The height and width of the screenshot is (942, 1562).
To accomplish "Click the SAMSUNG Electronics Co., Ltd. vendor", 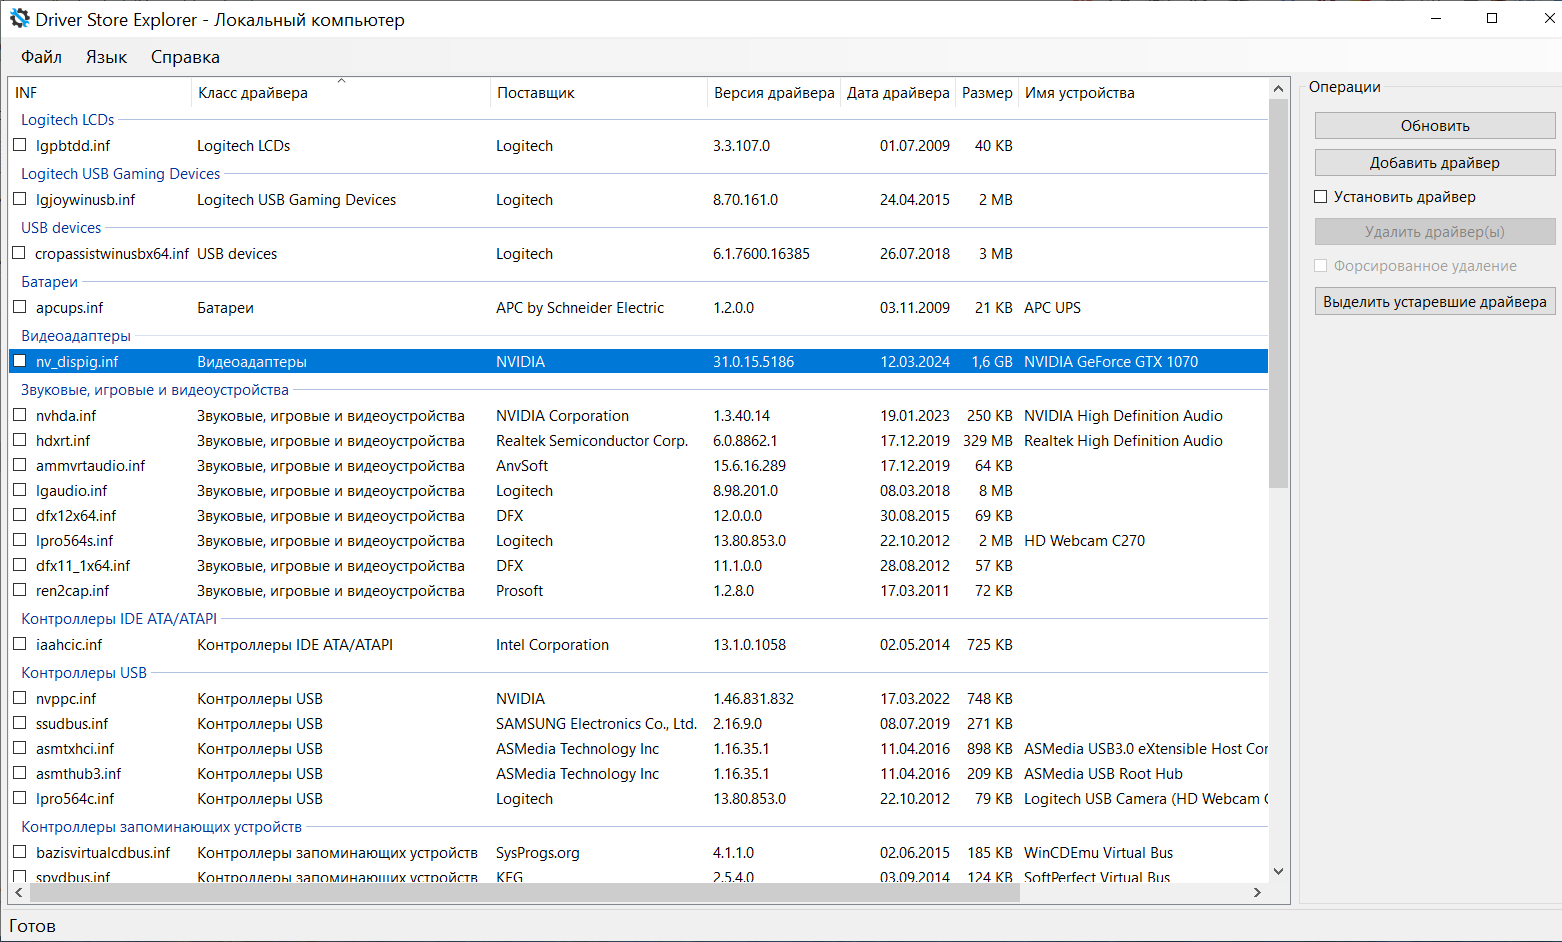I will coord(596,724).
